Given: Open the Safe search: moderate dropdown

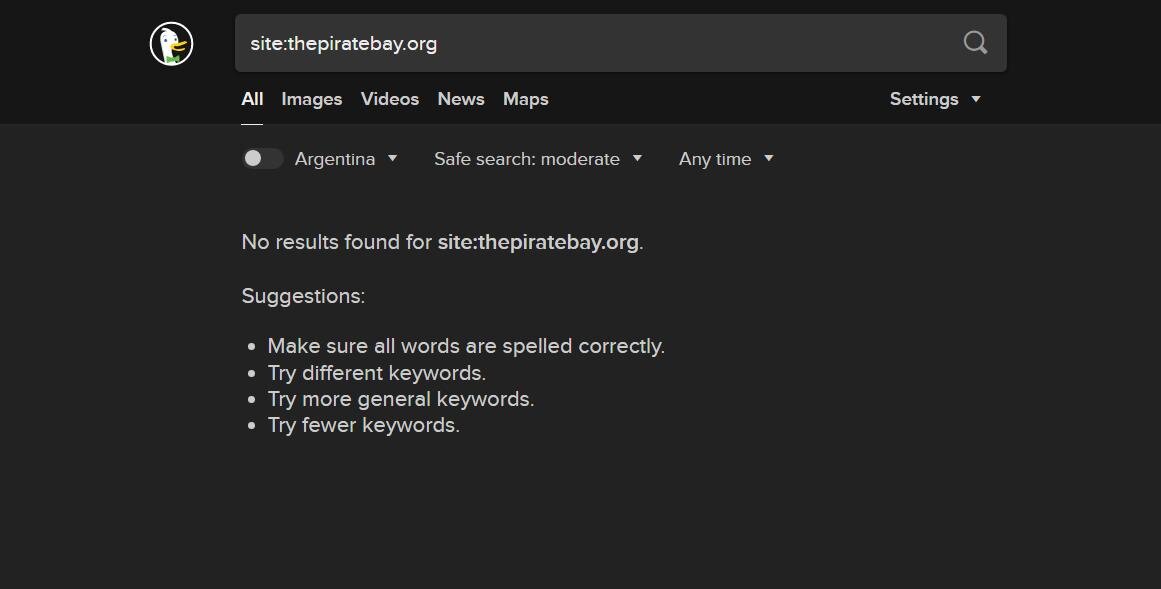Looking at the screenshot, I should pyautogui.click(x=527, y=158).
